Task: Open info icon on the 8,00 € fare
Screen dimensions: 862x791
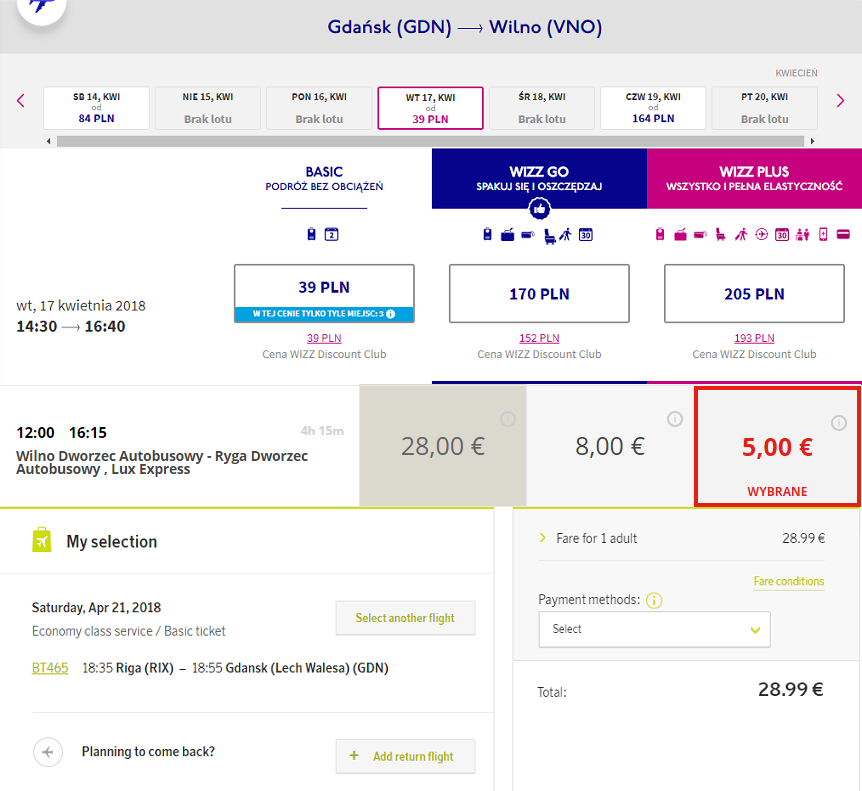Action: point(675,419)
